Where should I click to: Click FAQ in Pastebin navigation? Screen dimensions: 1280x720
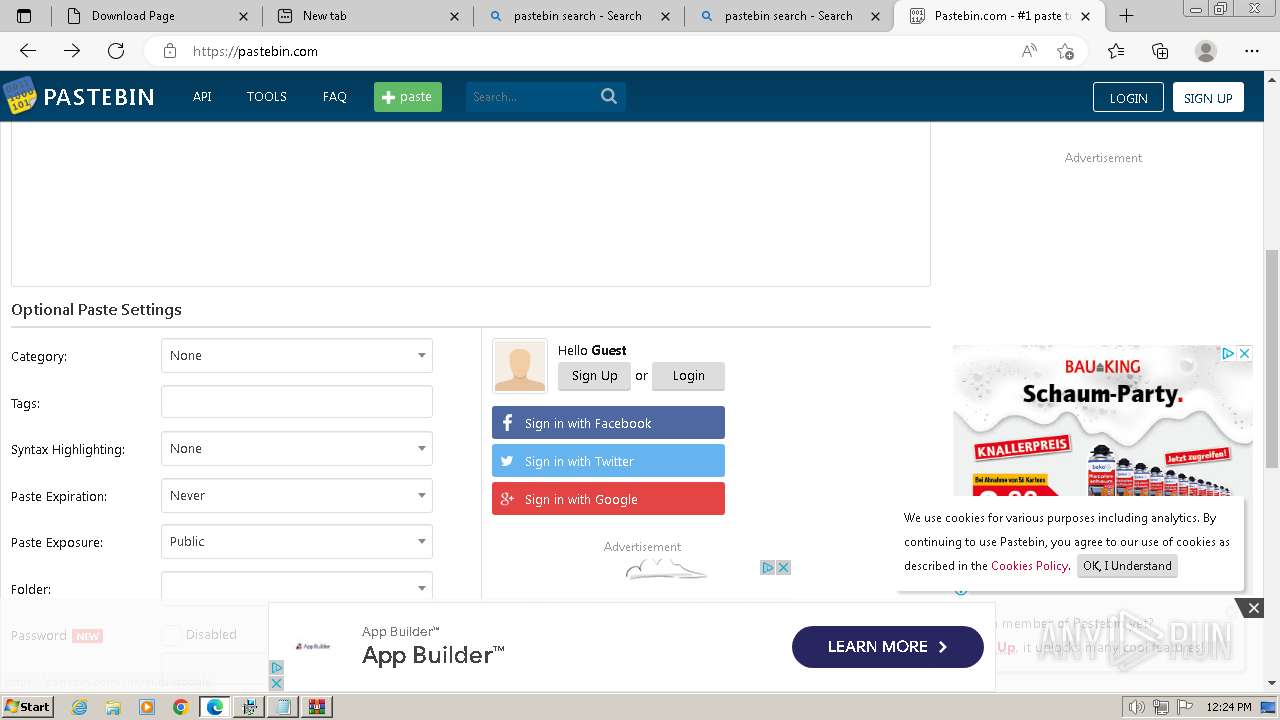[x=335, y=97]
